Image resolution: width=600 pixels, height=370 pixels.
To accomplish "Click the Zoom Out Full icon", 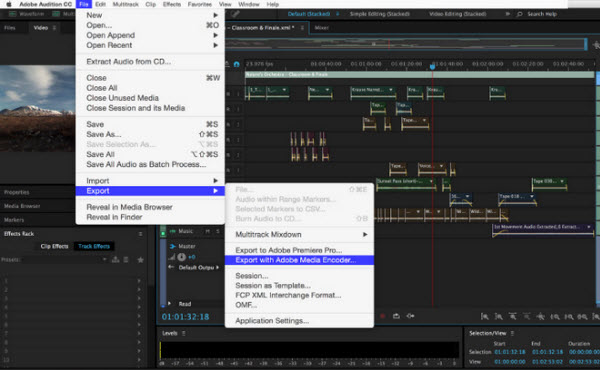I will pyautogui.click(x=541, y=316).
